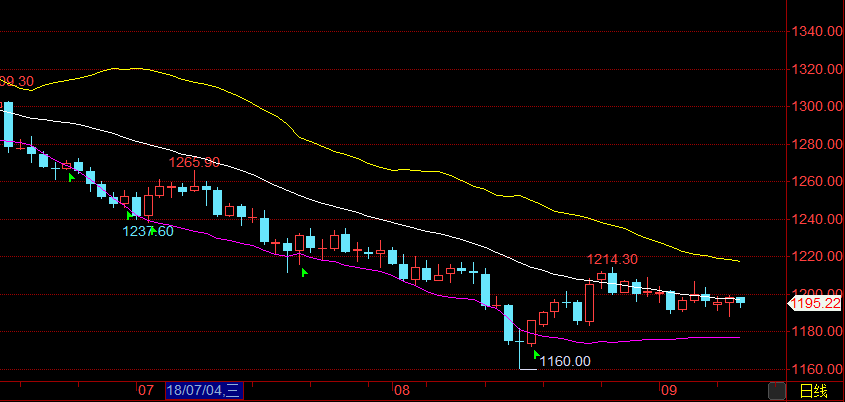The width and height of the screenshot is (845, 402).
Task: Click the 日线 period button
Action: pos(813,391)
